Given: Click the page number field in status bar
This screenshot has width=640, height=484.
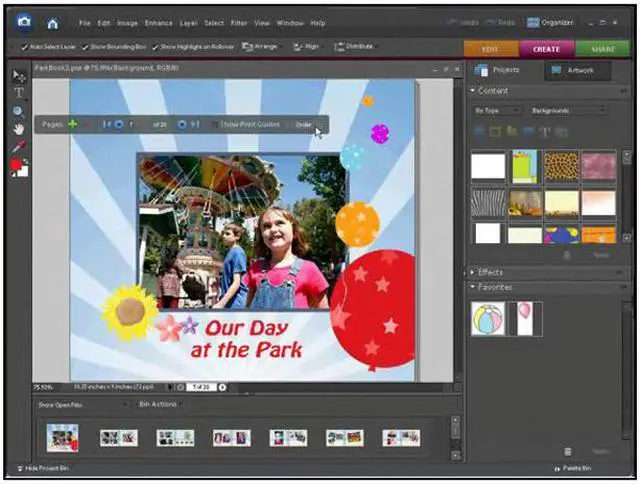Looking at the screenshot, I should pos(201,387).
